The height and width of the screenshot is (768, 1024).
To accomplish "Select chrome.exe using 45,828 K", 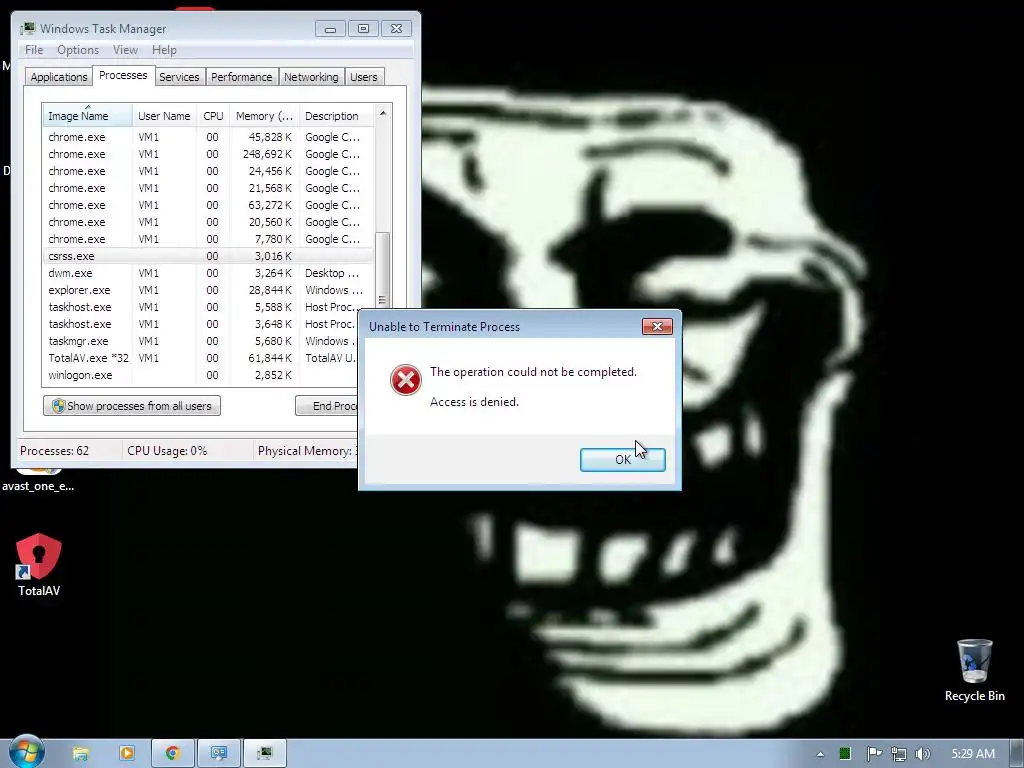I will click(x=208, y=137).
